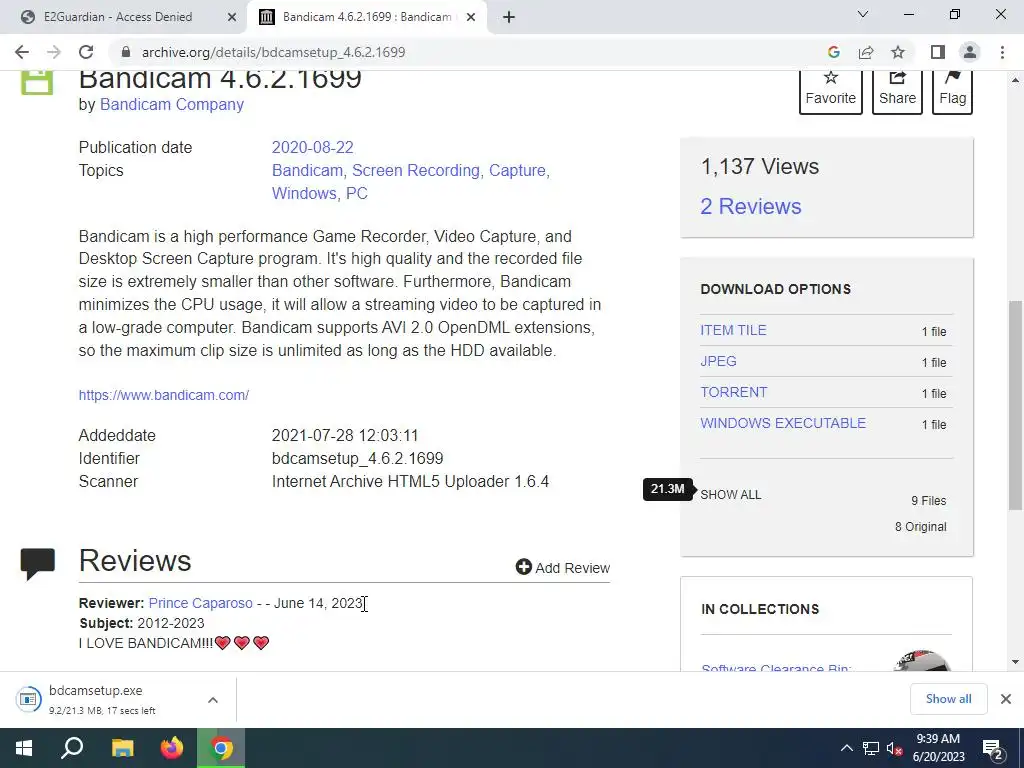This screenshot has height=768, width=1024.
Task: Favorite this Bandicam item
Action: pyautogui.click(x=831, y=90)
